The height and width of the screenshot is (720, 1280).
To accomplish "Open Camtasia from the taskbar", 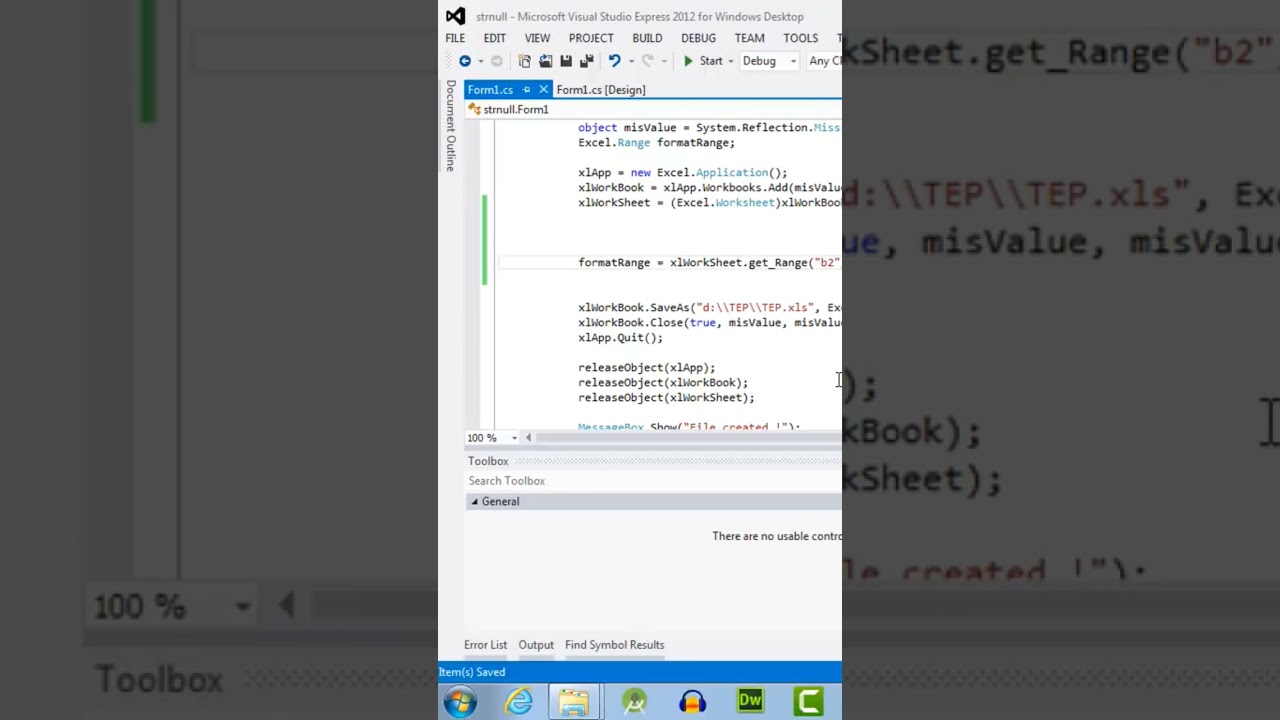I will (x=808, y=702).
